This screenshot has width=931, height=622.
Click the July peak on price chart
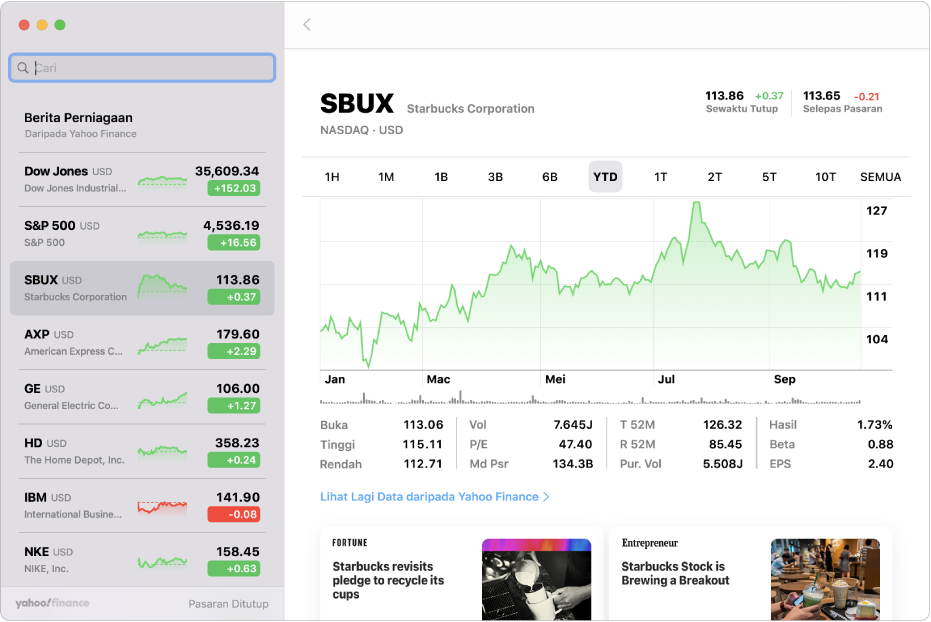[x=693, y=205]
